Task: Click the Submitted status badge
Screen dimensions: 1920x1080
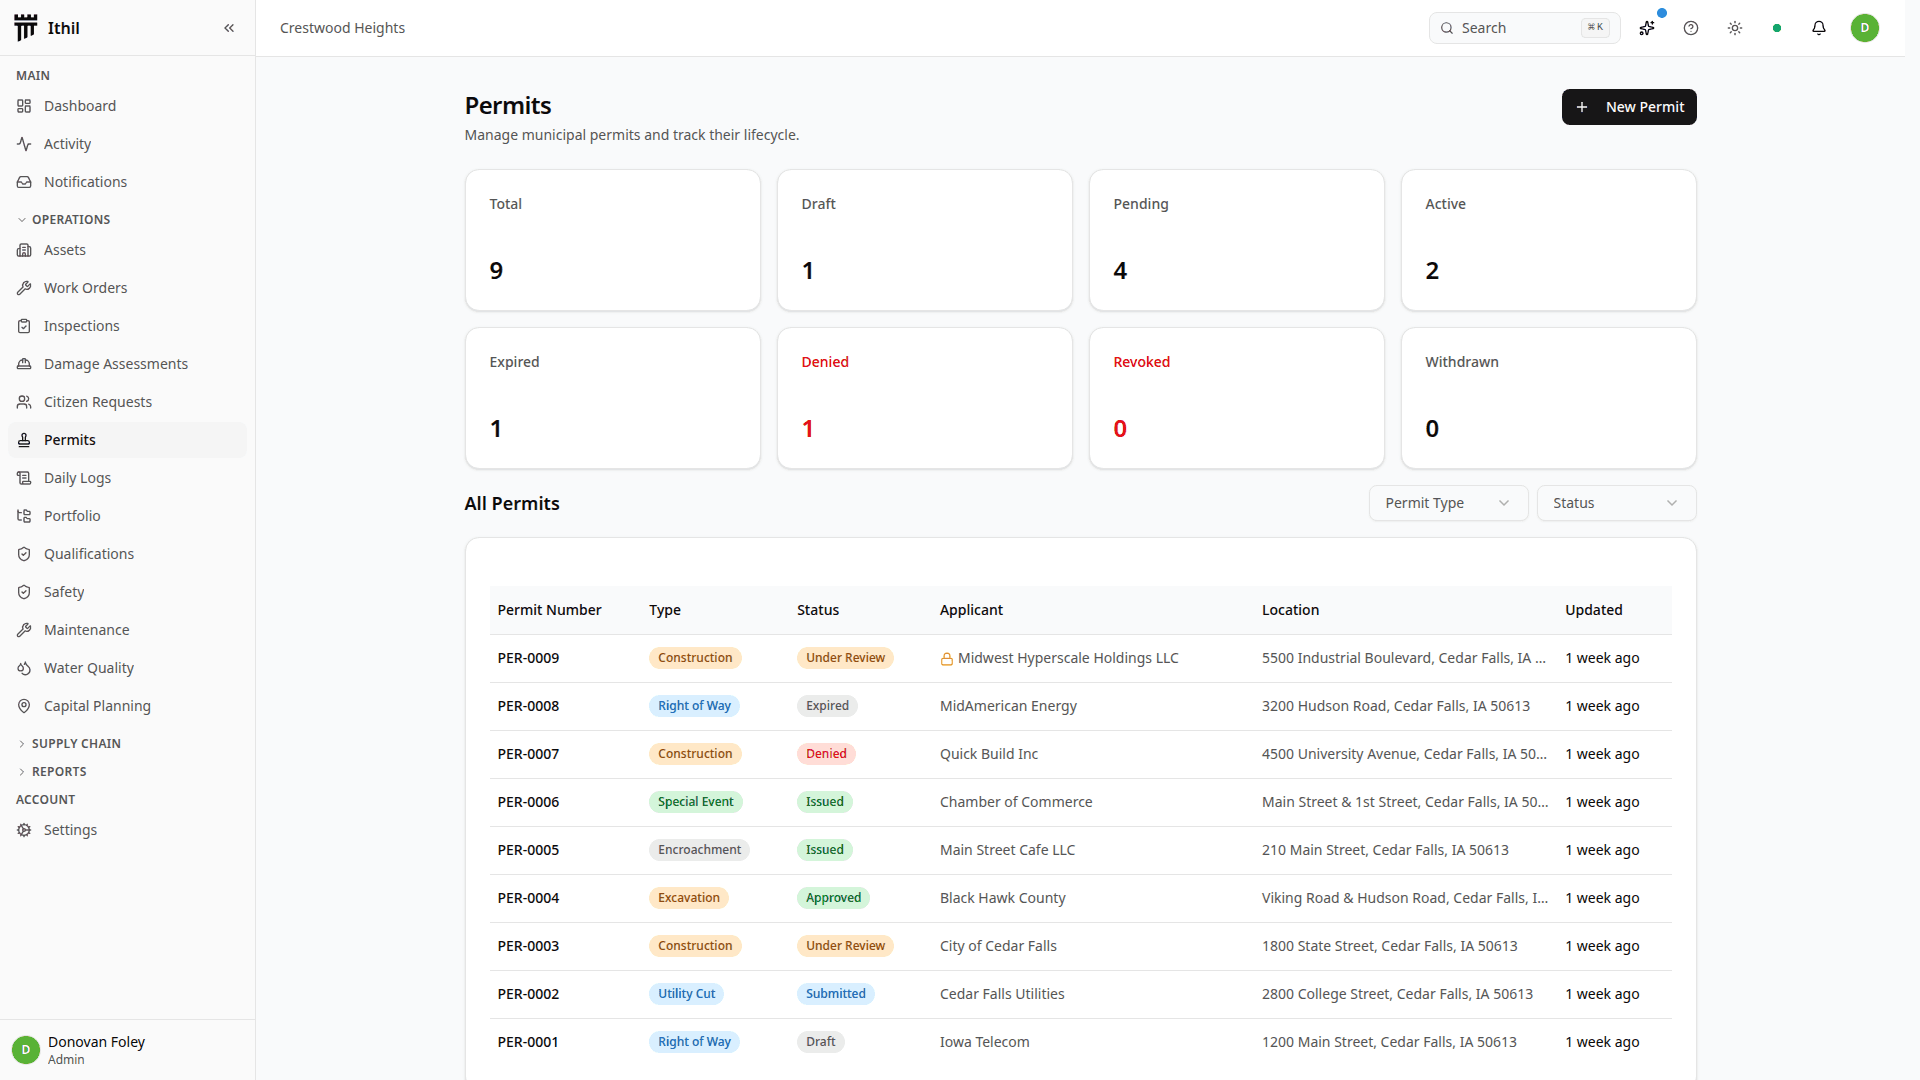Action: tap(836, 994)
